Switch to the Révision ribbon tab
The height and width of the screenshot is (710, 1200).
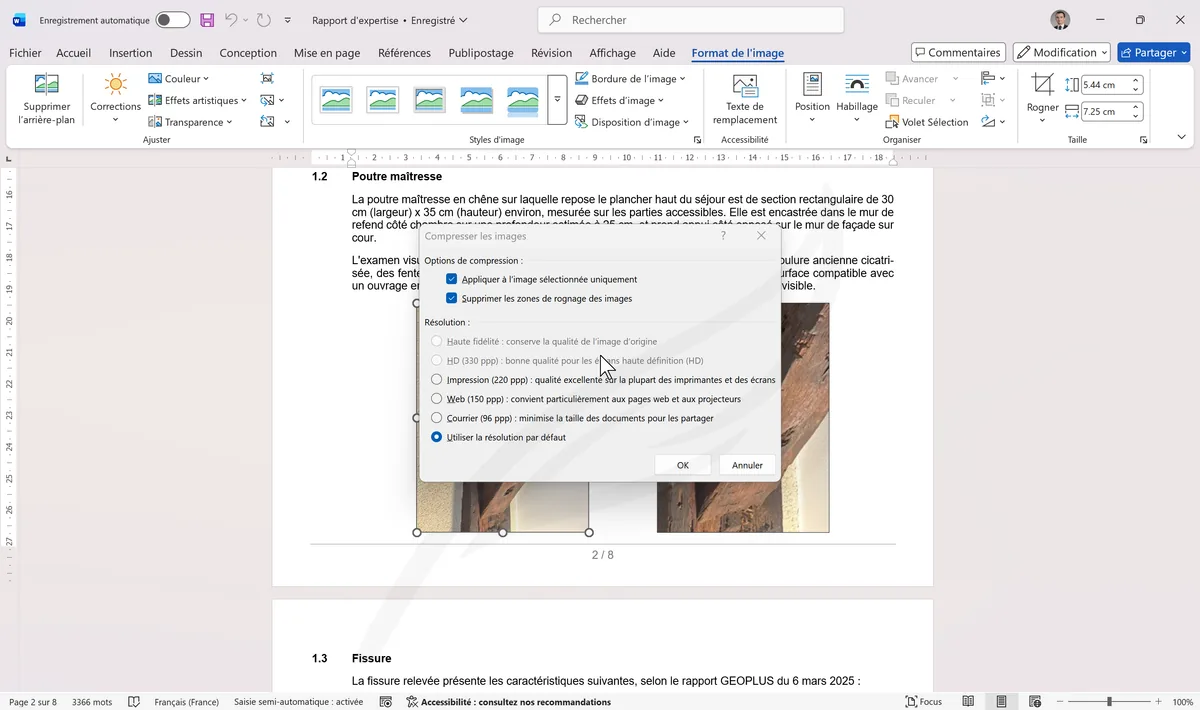click(551, 53)
